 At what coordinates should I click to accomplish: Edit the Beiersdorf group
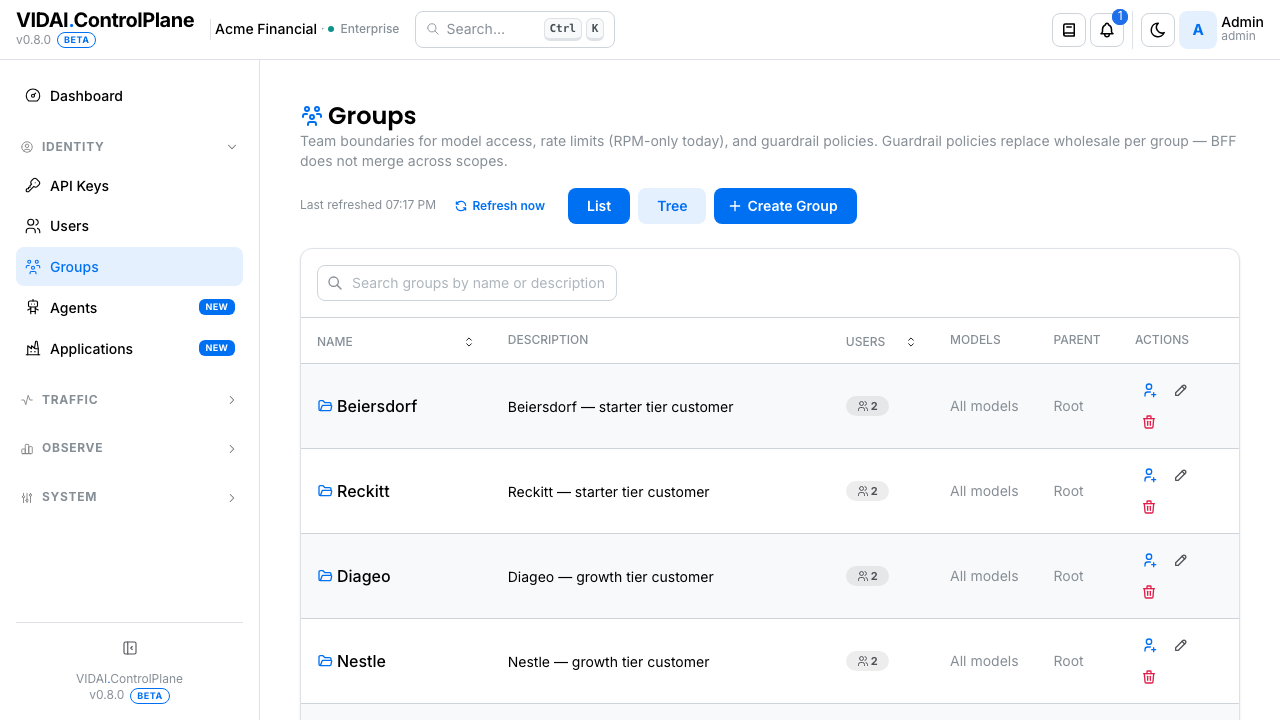click(1181, 390)
